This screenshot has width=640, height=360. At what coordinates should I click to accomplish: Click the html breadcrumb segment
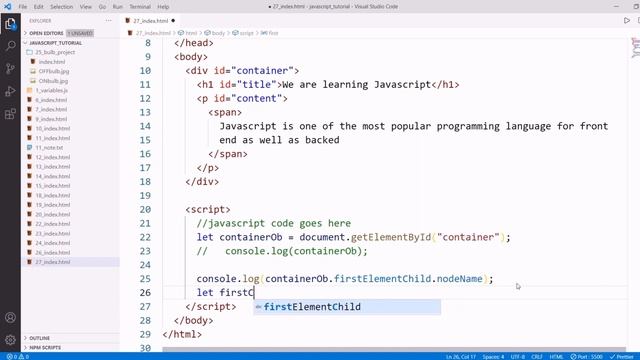(x=188, y=33)
